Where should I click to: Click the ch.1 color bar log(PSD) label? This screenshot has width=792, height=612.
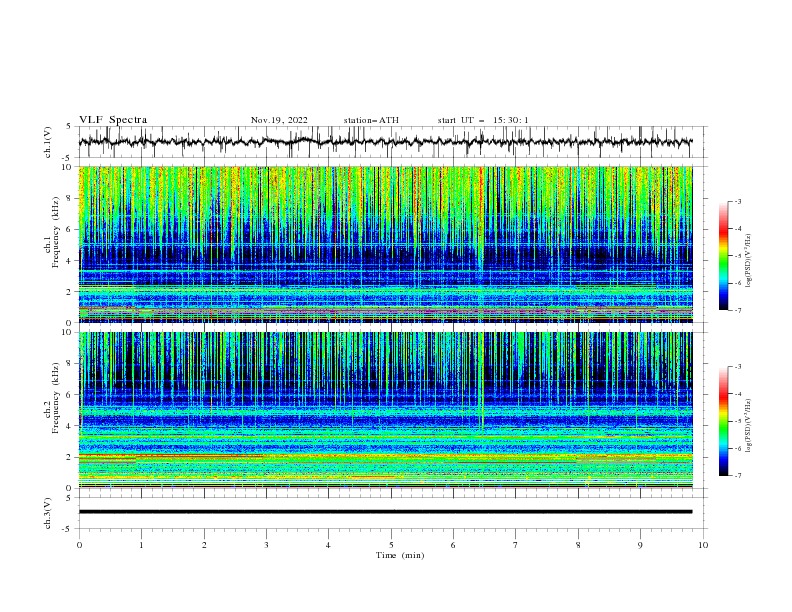click(x=749, y=261)
